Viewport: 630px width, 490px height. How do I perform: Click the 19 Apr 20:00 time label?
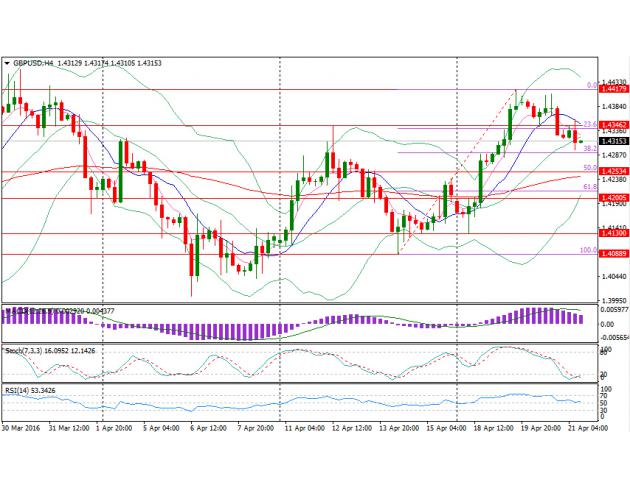click(541, 428)
